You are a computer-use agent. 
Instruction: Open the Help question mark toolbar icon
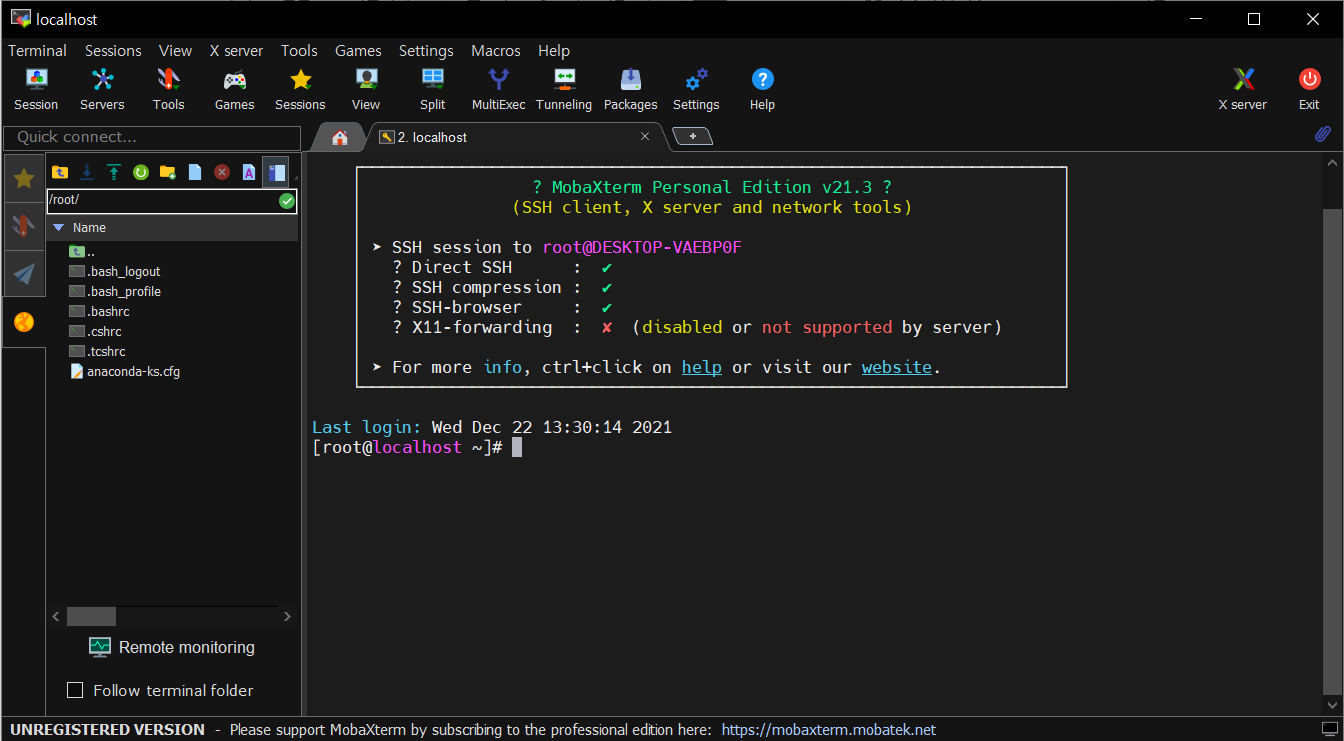762,89
